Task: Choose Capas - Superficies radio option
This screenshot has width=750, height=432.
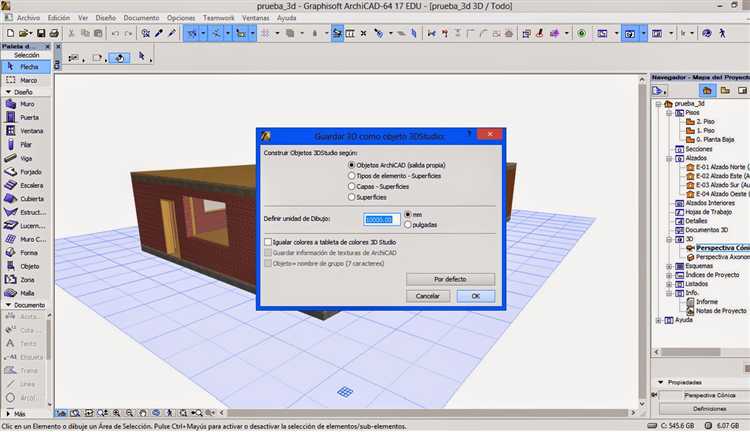Action: click(352, 186)
